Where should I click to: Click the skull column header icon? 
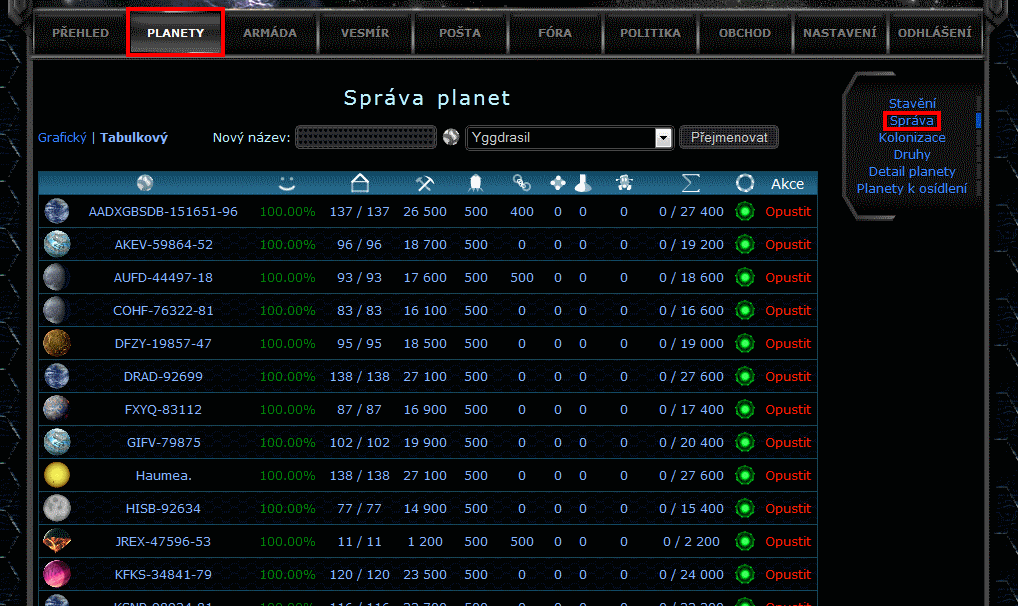pos(623,183)
